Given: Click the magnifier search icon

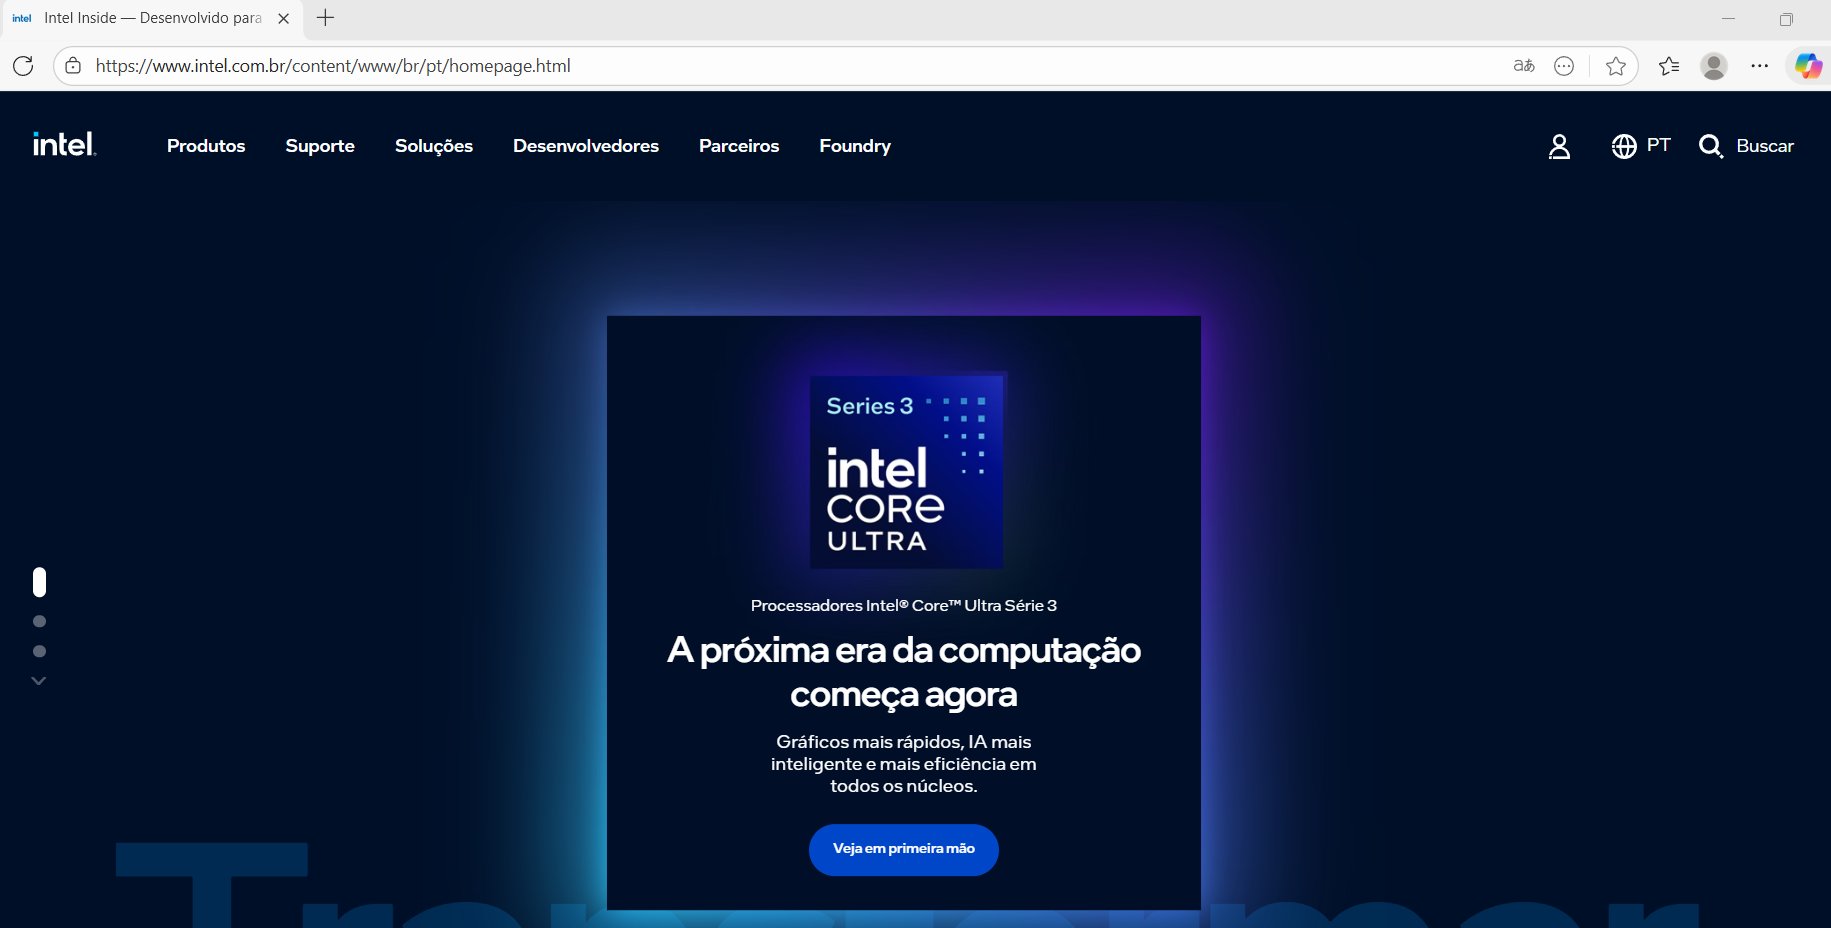Looking at the screenshot, I should (1710, 146).
